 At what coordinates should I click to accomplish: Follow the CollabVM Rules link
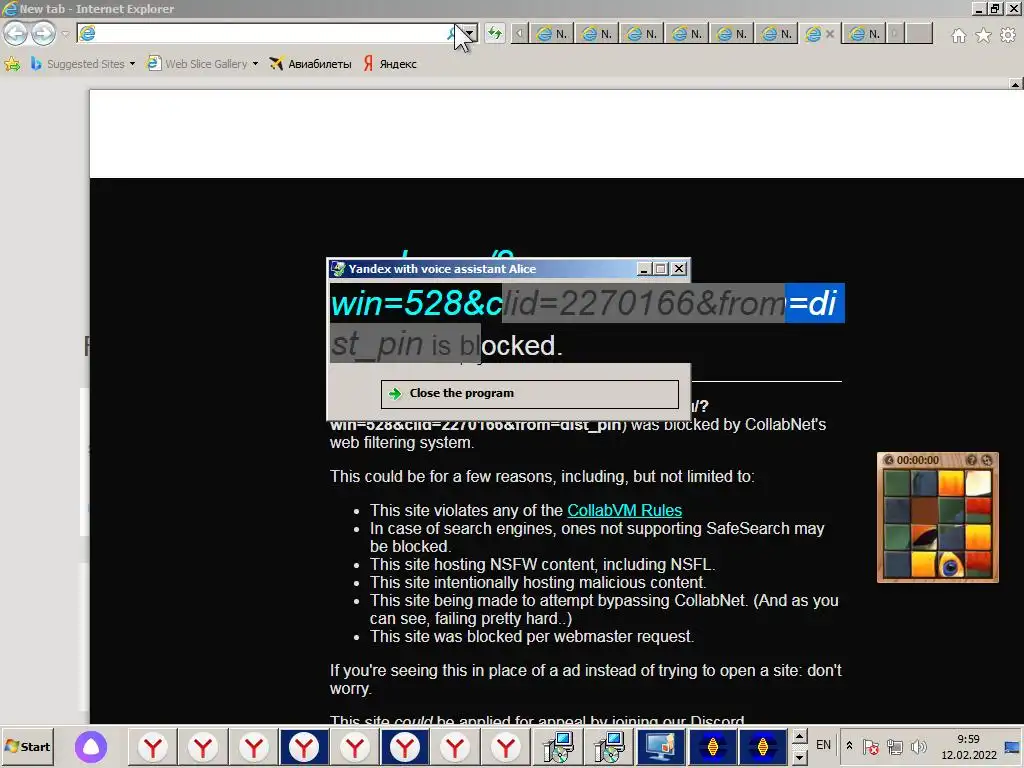[624, 510]
